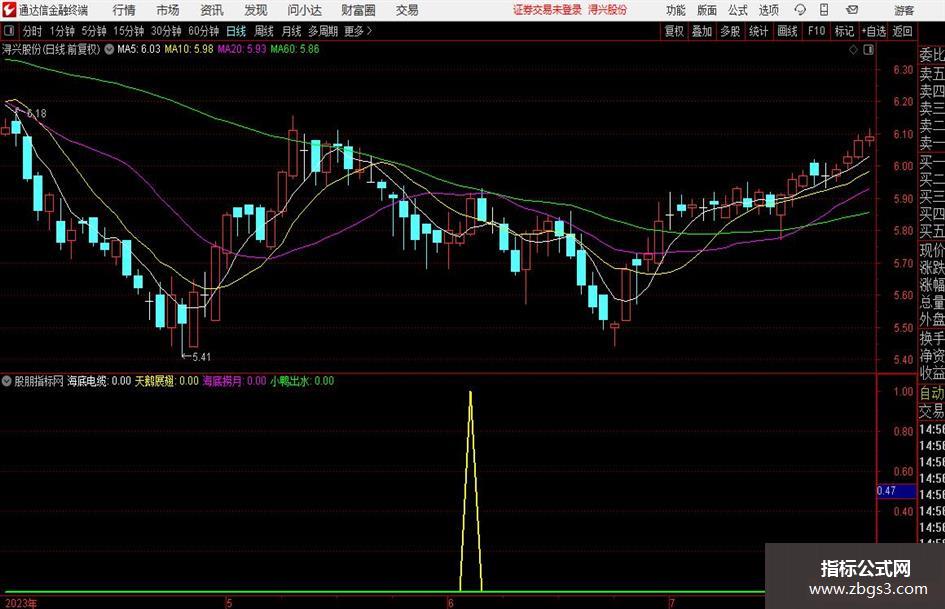Click the 游客 user label
Viewport: 945px width, 609px height.
904,10
